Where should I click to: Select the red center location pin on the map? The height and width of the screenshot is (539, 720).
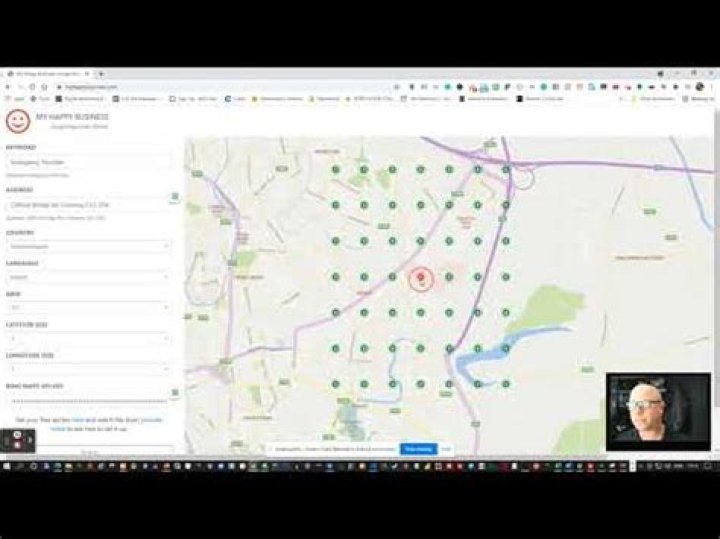coord(421,278)
